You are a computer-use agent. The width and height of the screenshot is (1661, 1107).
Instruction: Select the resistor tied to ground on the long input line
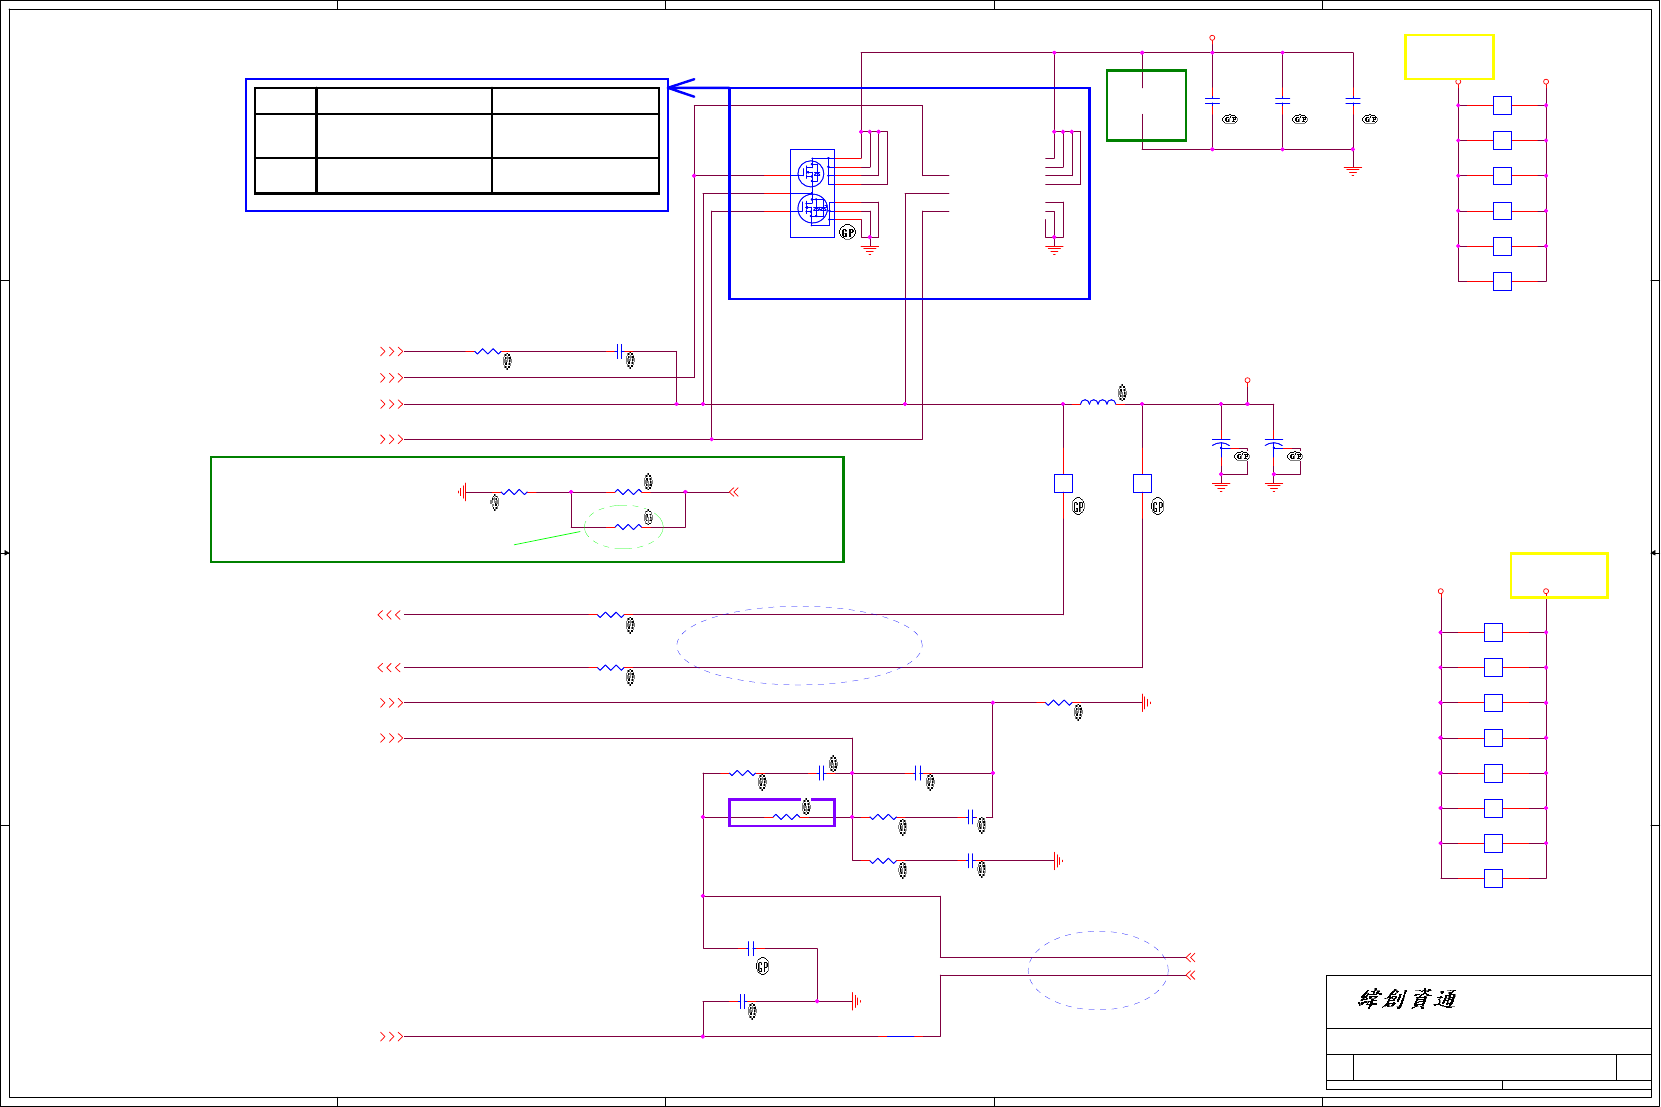click(x=1059, y=703)
